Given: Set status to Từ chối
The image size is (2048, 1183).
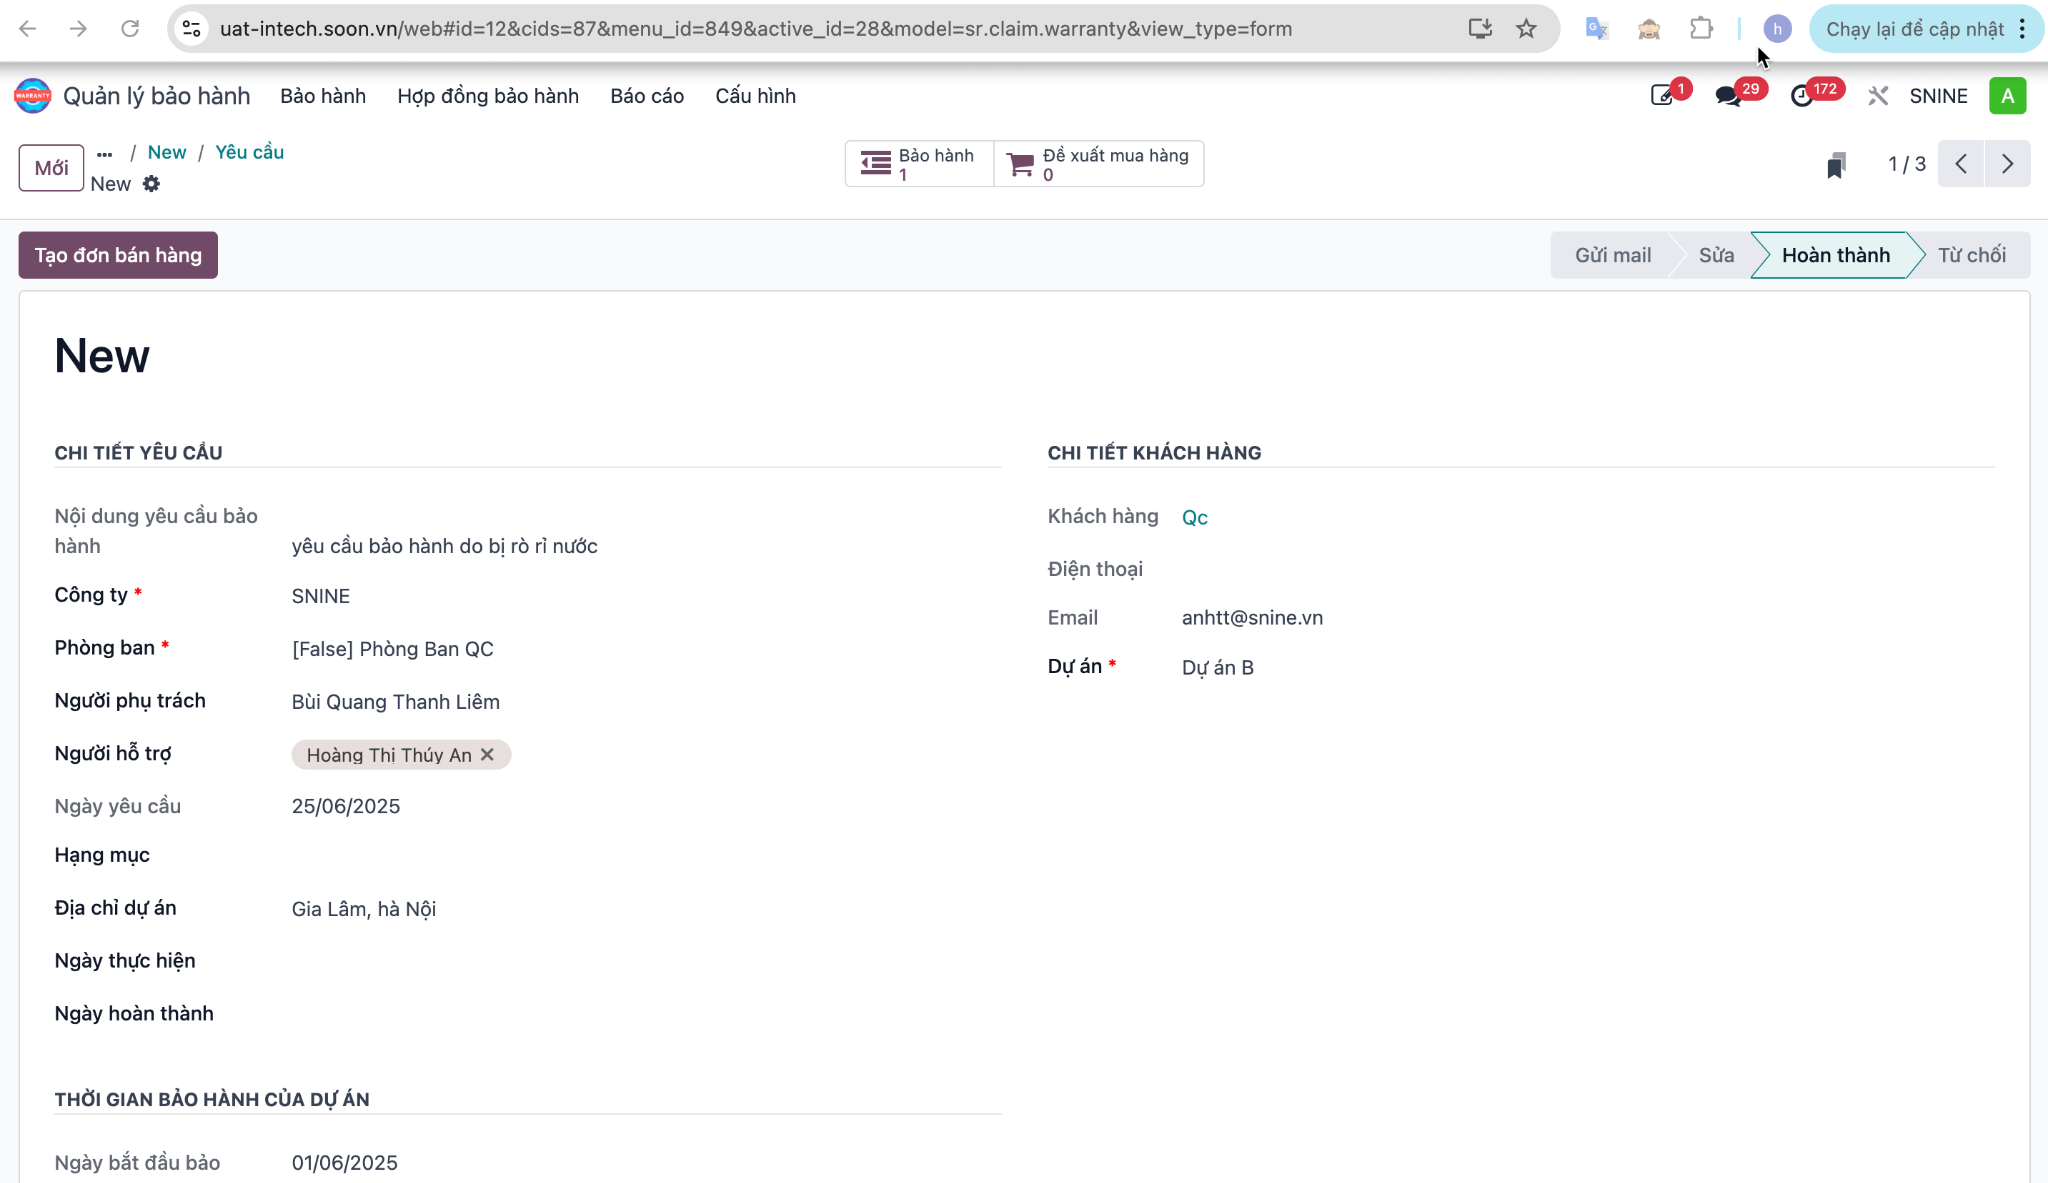Looking at the screenshot, I should click(x=1971, y=255).
